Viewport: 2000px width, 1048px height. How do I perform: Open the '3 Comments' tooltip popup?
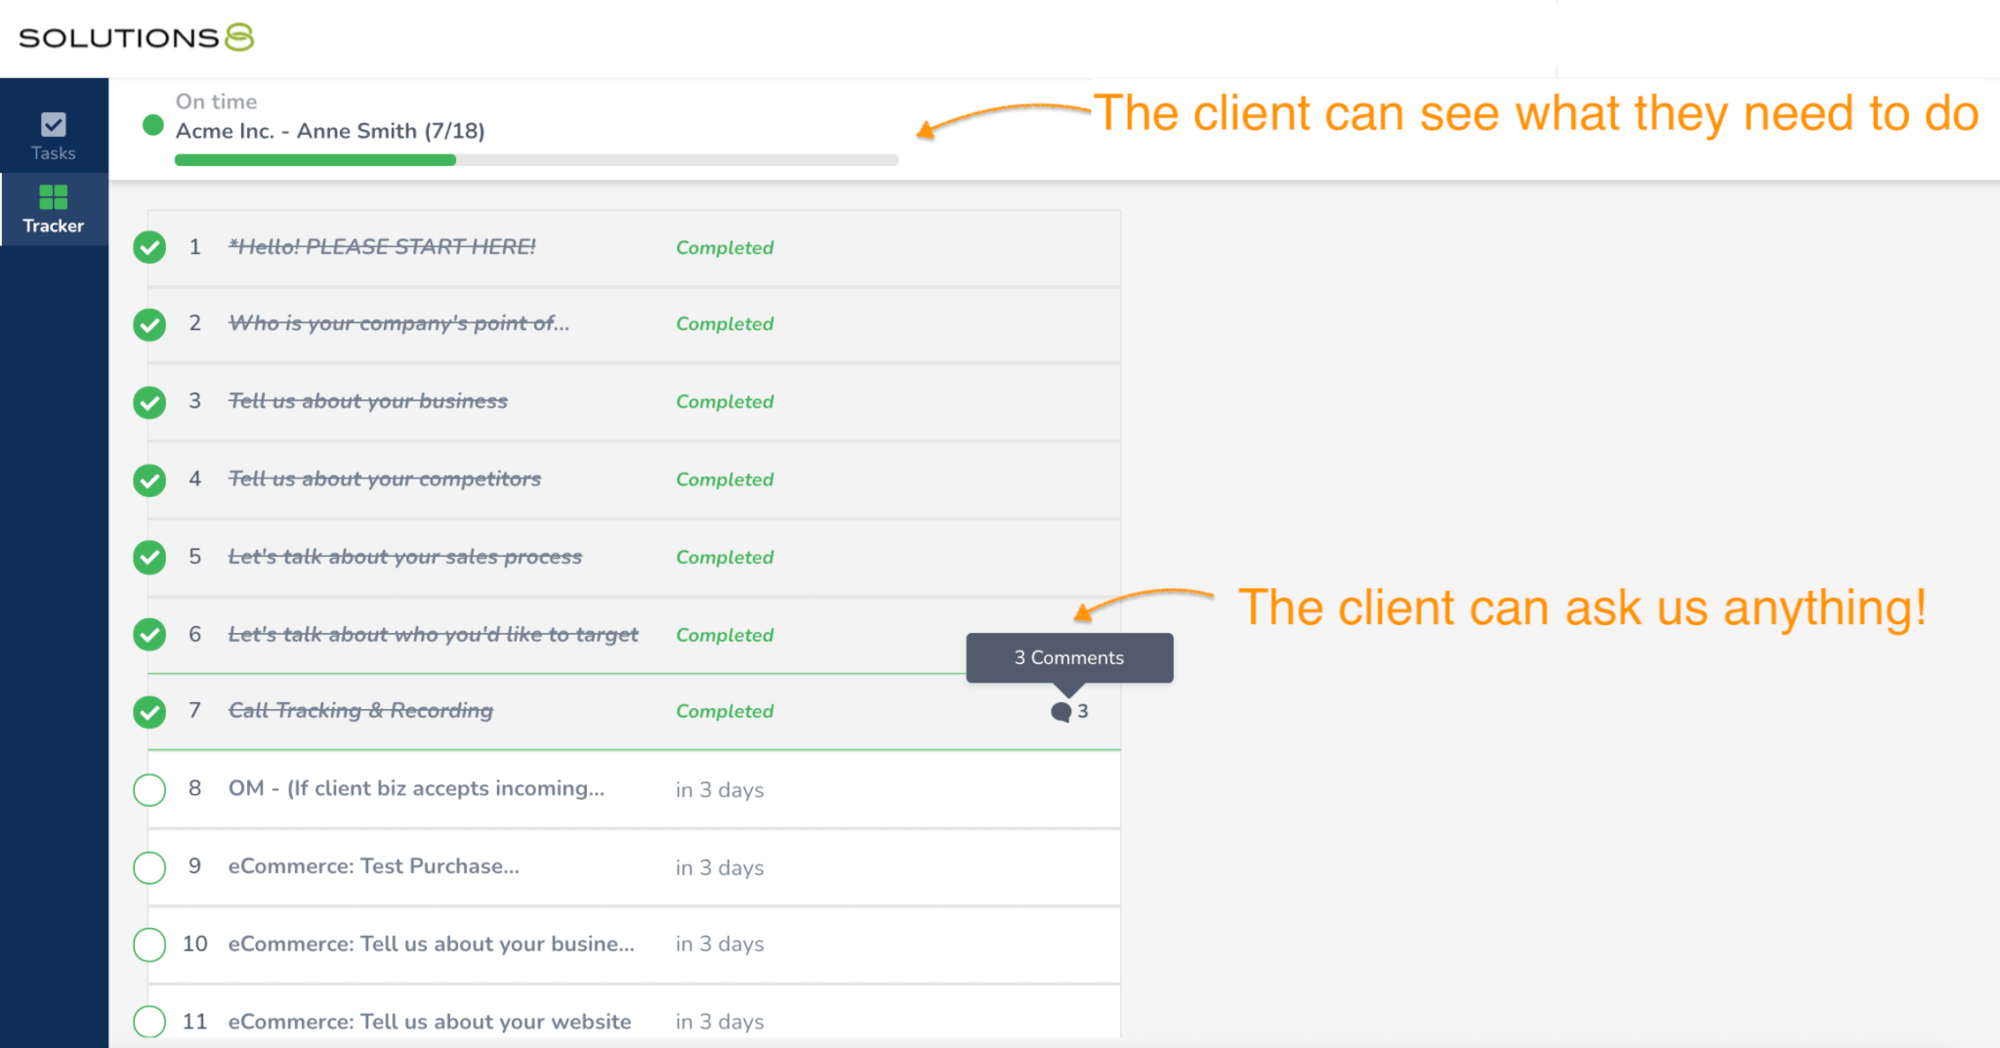tap(1068, 657)
